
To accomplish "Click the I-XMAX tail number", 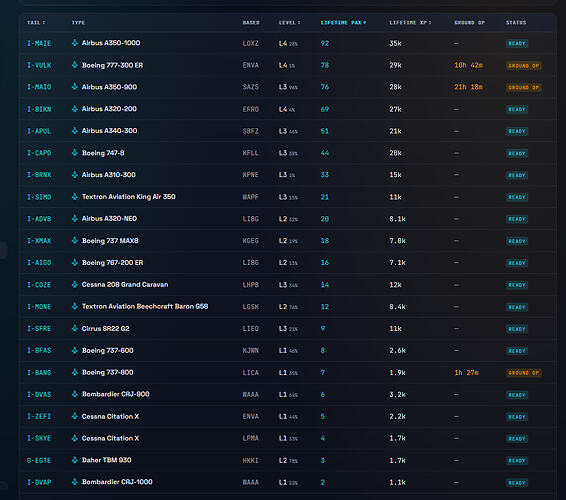I will (x=39, y=241).
